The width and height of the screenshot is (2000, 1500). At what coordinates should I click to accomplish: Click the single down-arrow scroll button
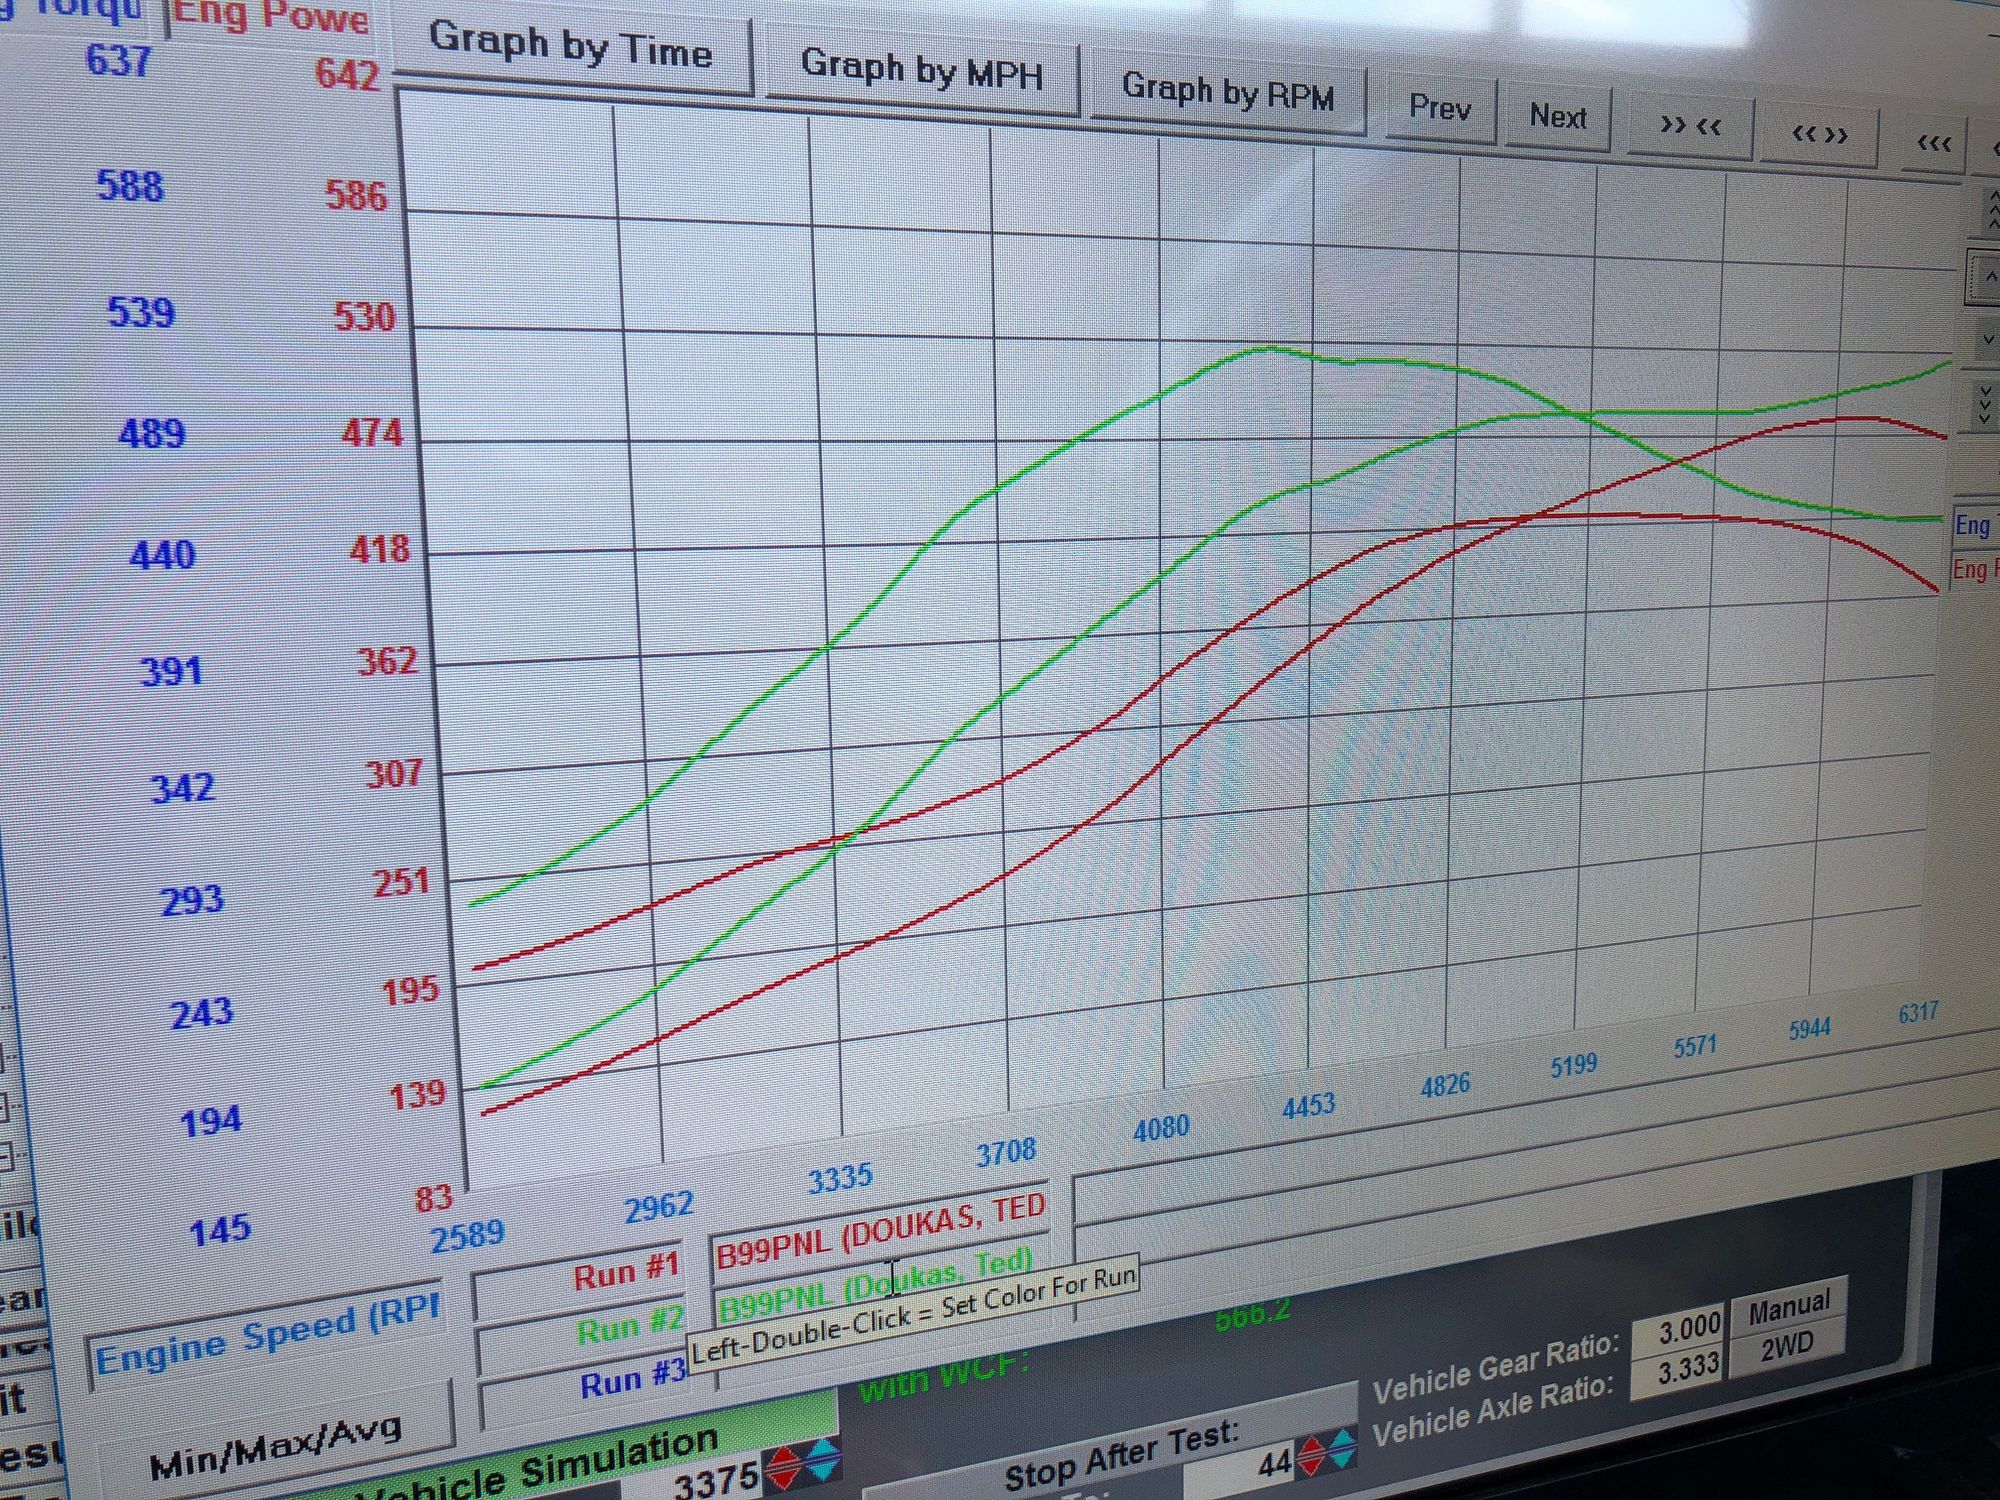pyautogui.click(x=1988, y=340)
